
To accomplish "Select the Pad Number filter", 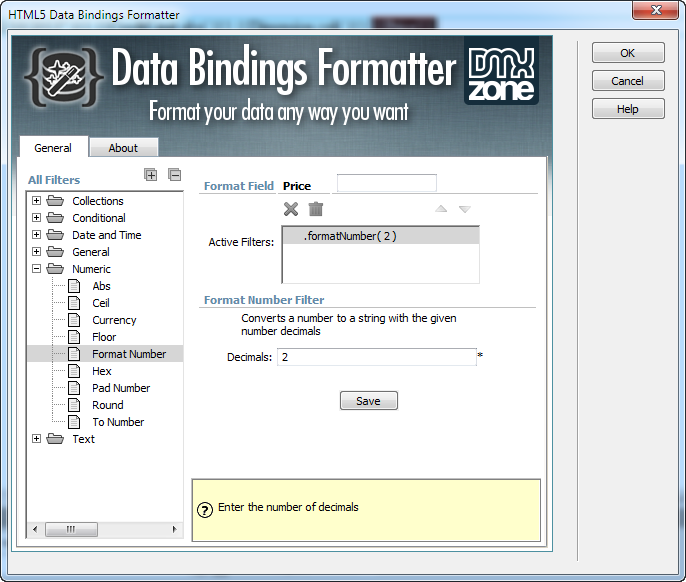I will [121, 388].
